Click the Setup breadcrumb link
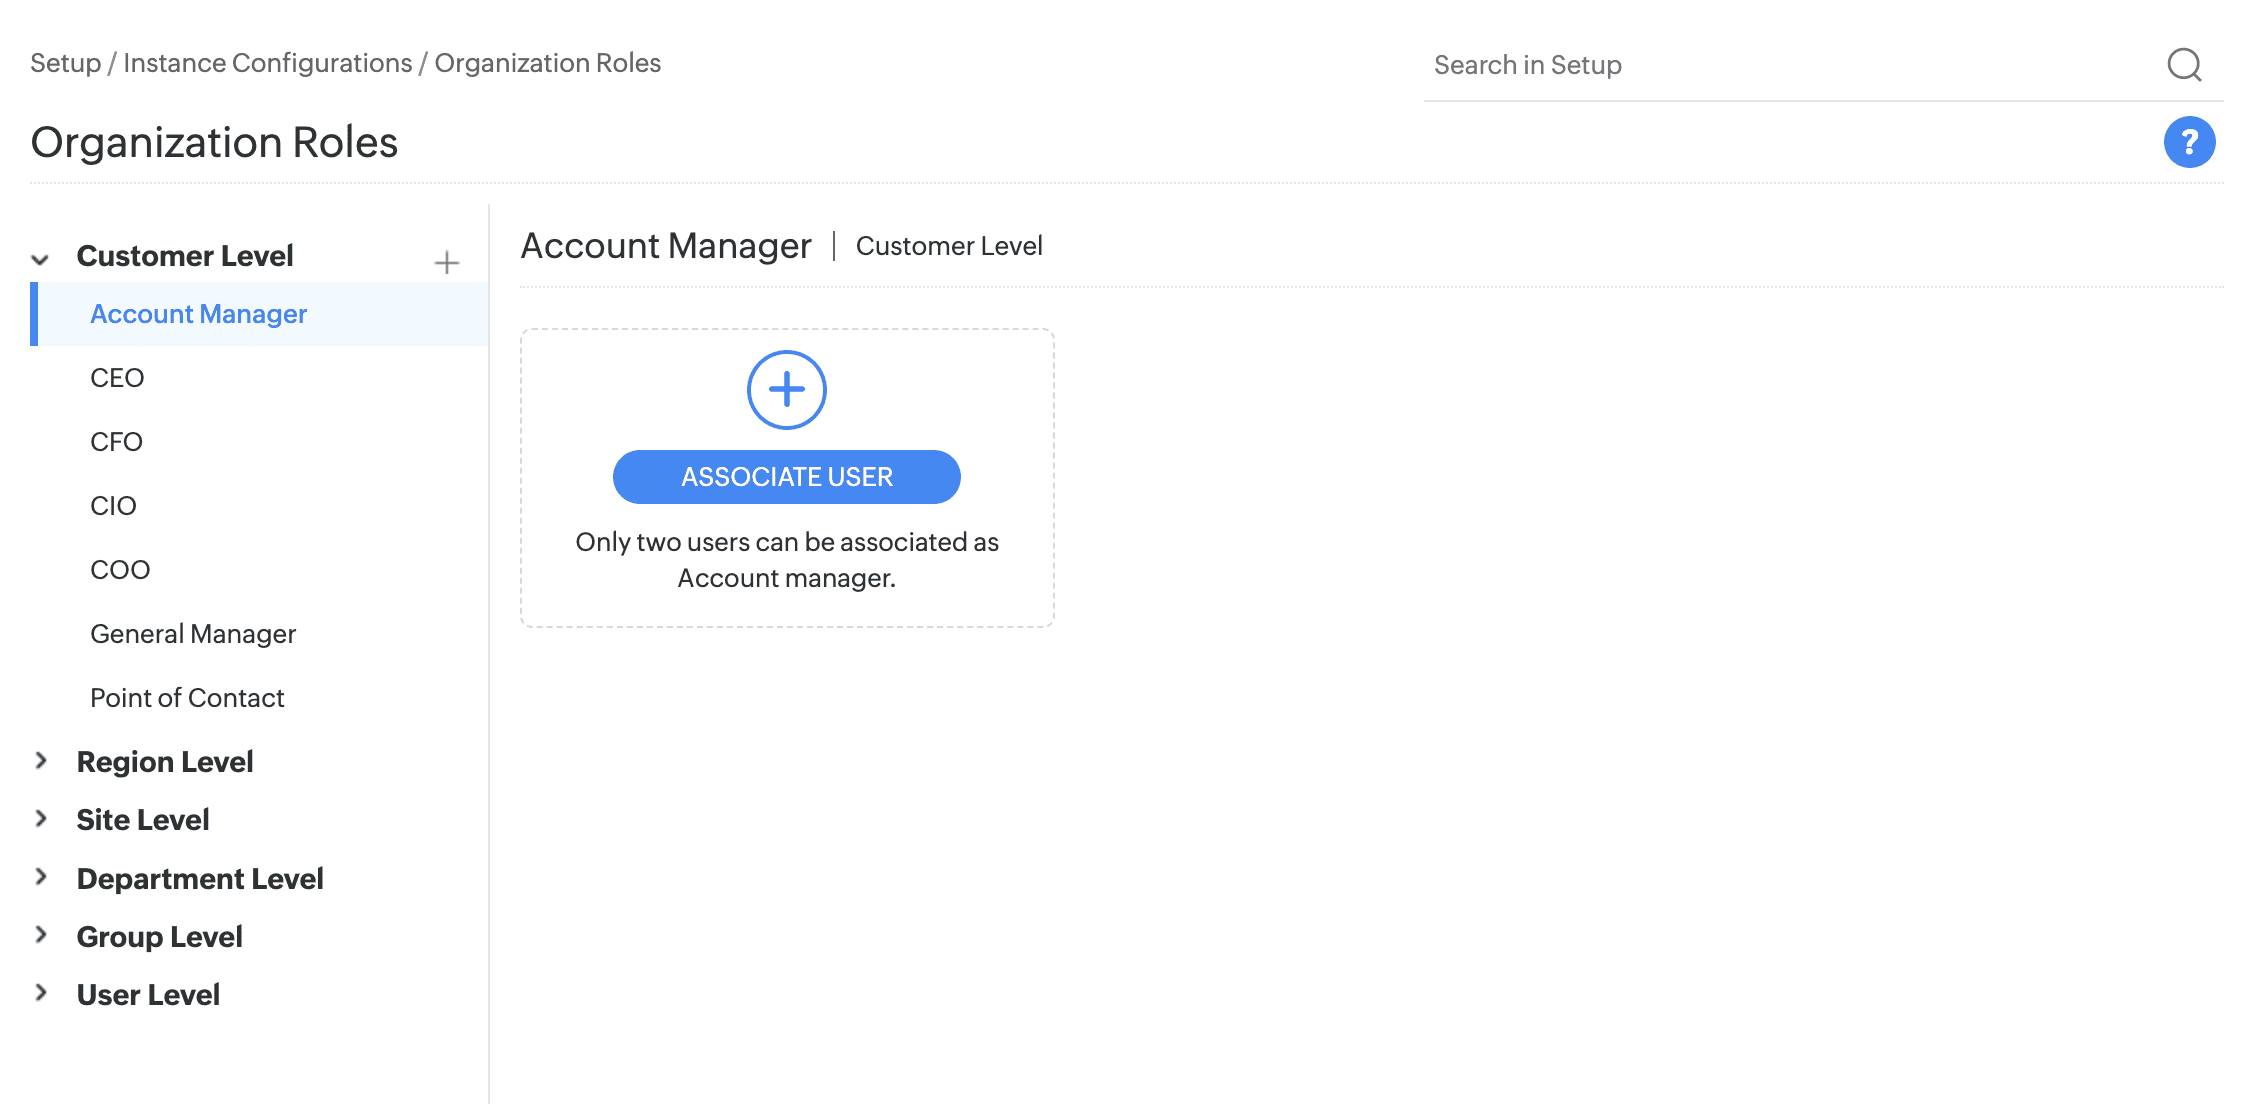The height and width of the screenshot is (1110, 2252). tap(65, 63)
